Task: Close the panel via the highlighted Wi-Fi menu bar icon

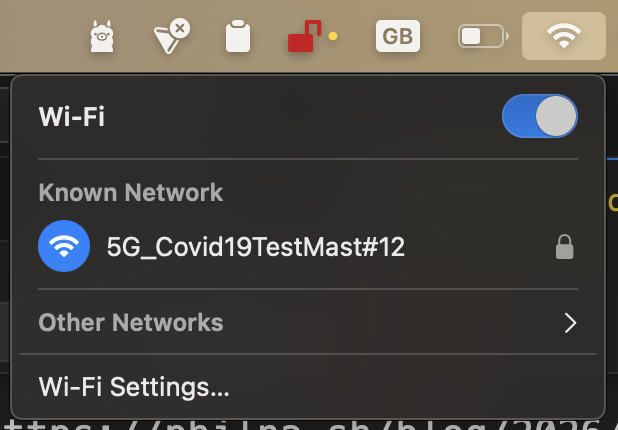Action: 564,36
